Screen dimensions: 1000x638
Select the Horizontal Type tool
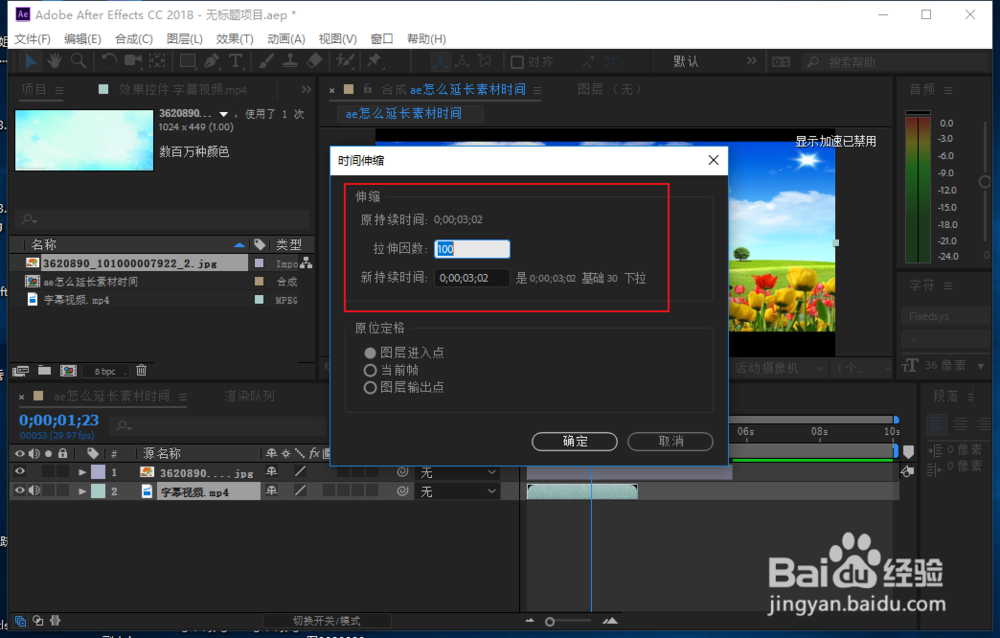(x=233, y=62)
